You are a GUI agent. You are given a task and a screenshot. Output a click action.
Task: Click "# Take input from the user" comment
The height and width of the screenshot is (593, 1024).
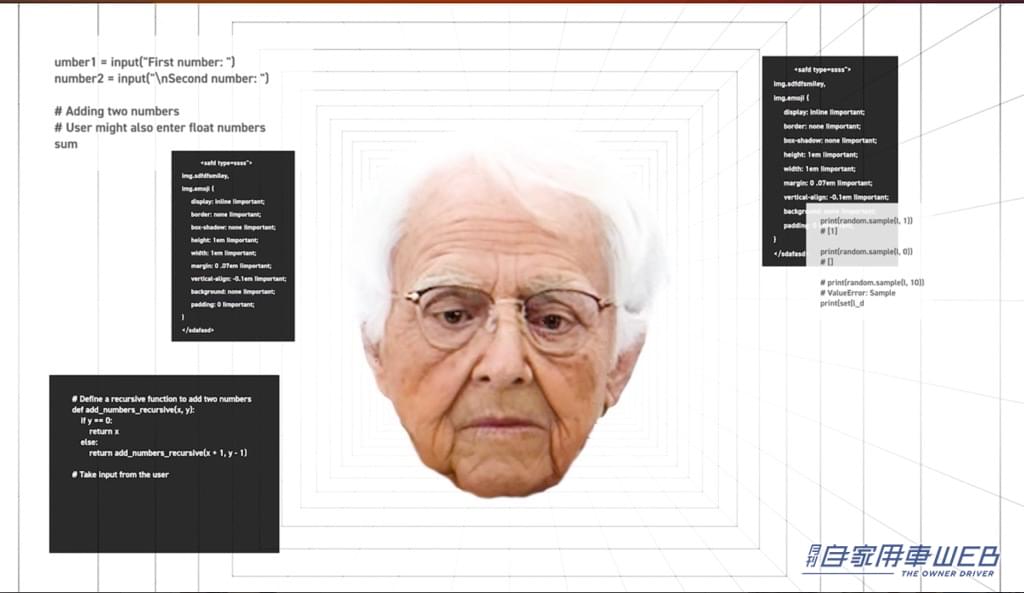tap(120, 474)
